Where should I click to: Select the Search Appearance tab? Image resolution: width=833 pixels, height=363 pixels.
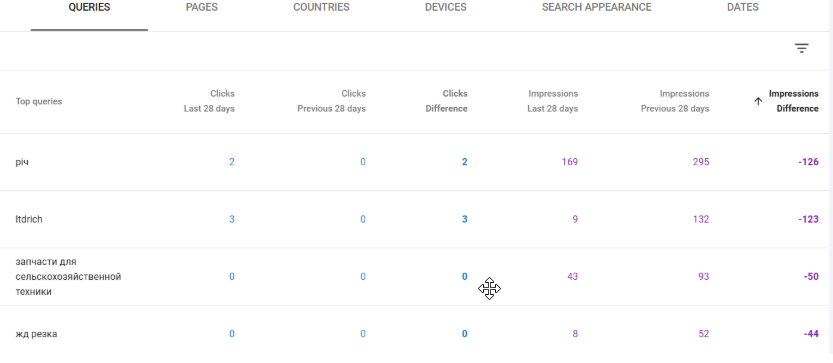(596, 7)
